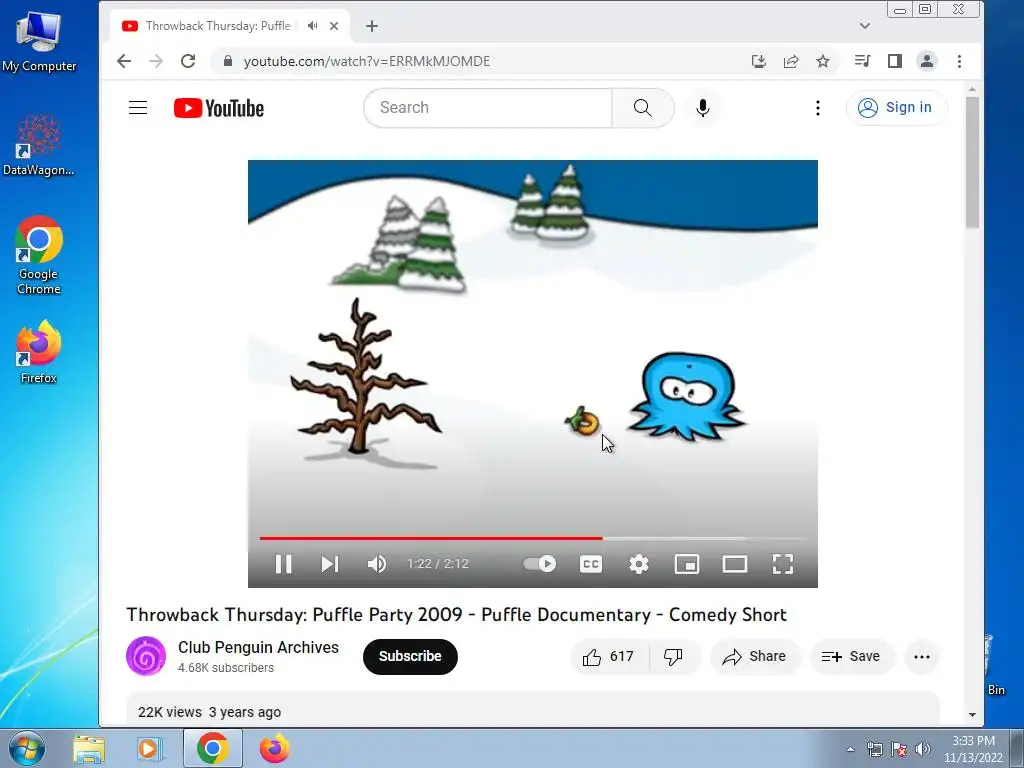
Task: Select the Recycle Bin desktop icon
Action: (995, 666)
